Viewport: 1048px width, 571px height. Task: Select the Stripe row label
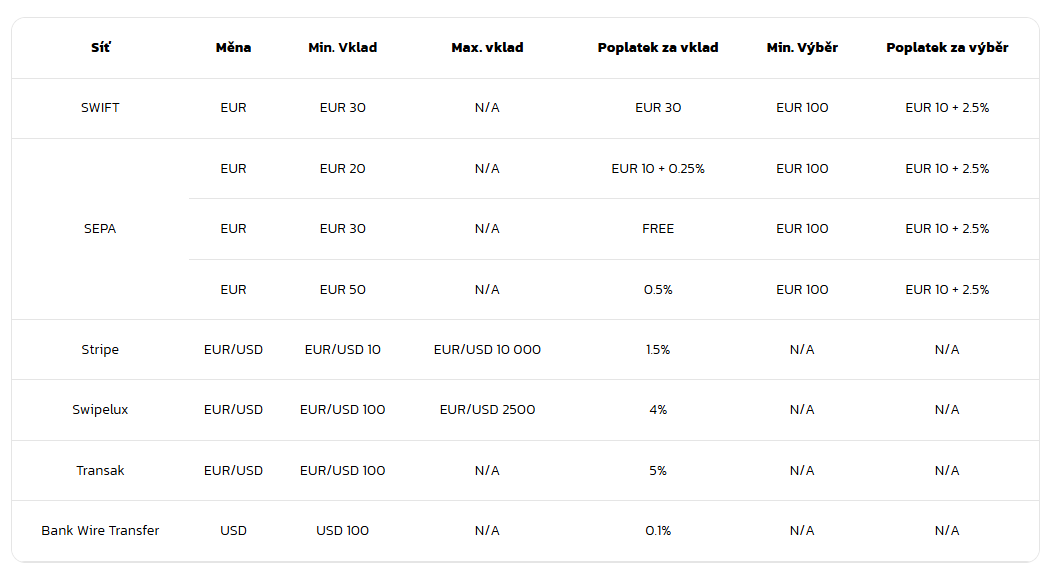tap(100, 350)
